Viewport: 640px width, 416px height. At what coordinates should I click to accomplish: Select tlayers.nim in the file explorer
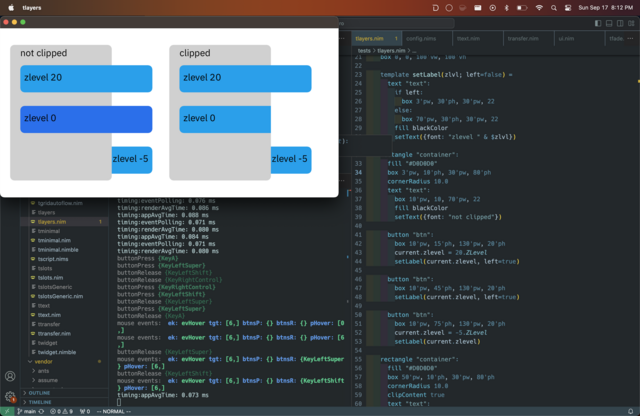coord(52,222)
